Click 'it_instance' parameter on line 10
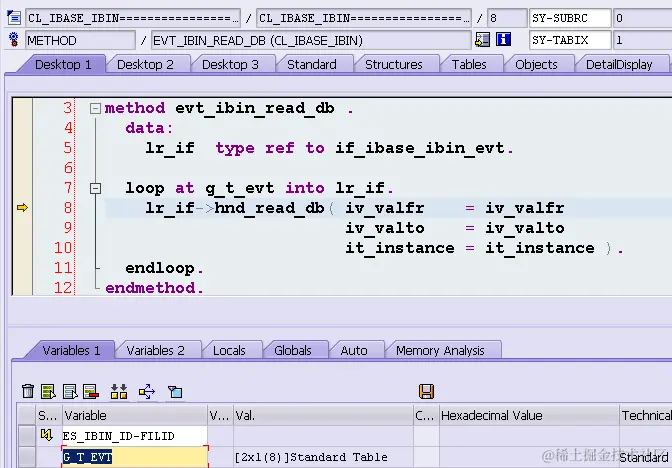Screen dimensions: 672x468 [x=400, y=248]
